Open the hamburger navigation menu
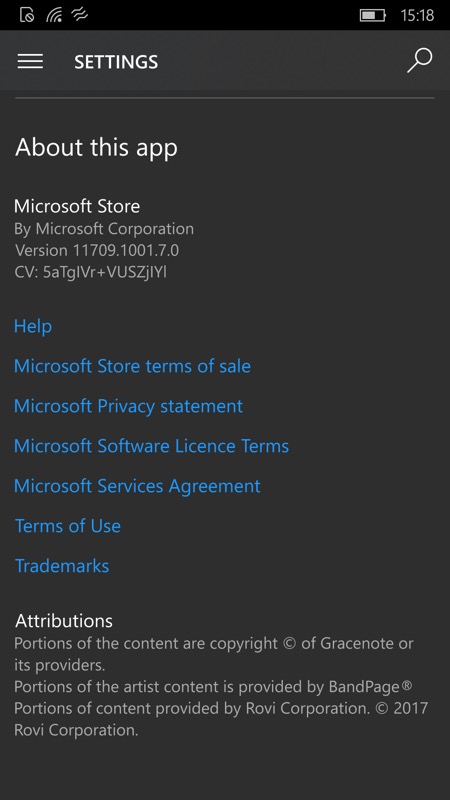 coord(30,61)
